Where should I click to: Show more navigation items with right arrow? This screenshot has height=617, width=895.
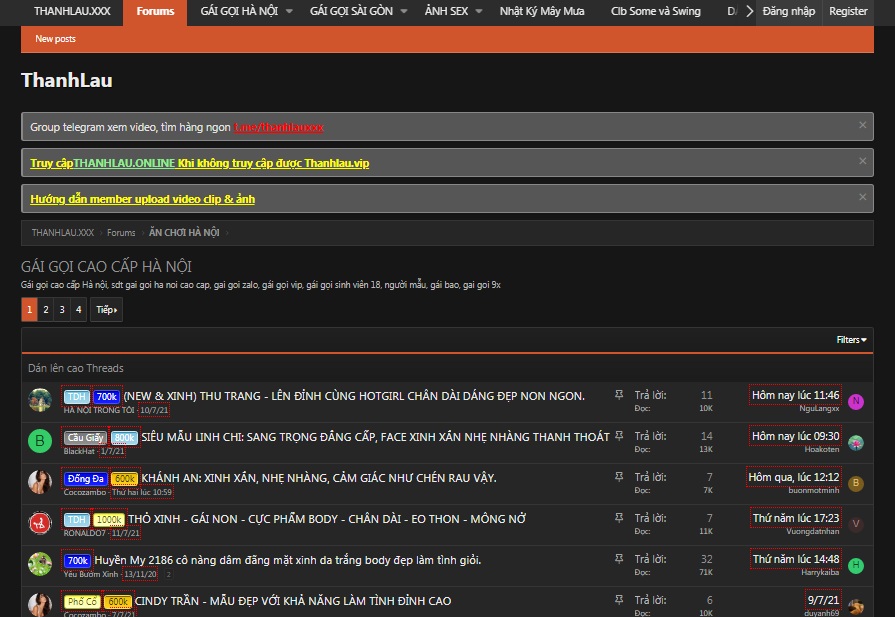coord(749,11)
